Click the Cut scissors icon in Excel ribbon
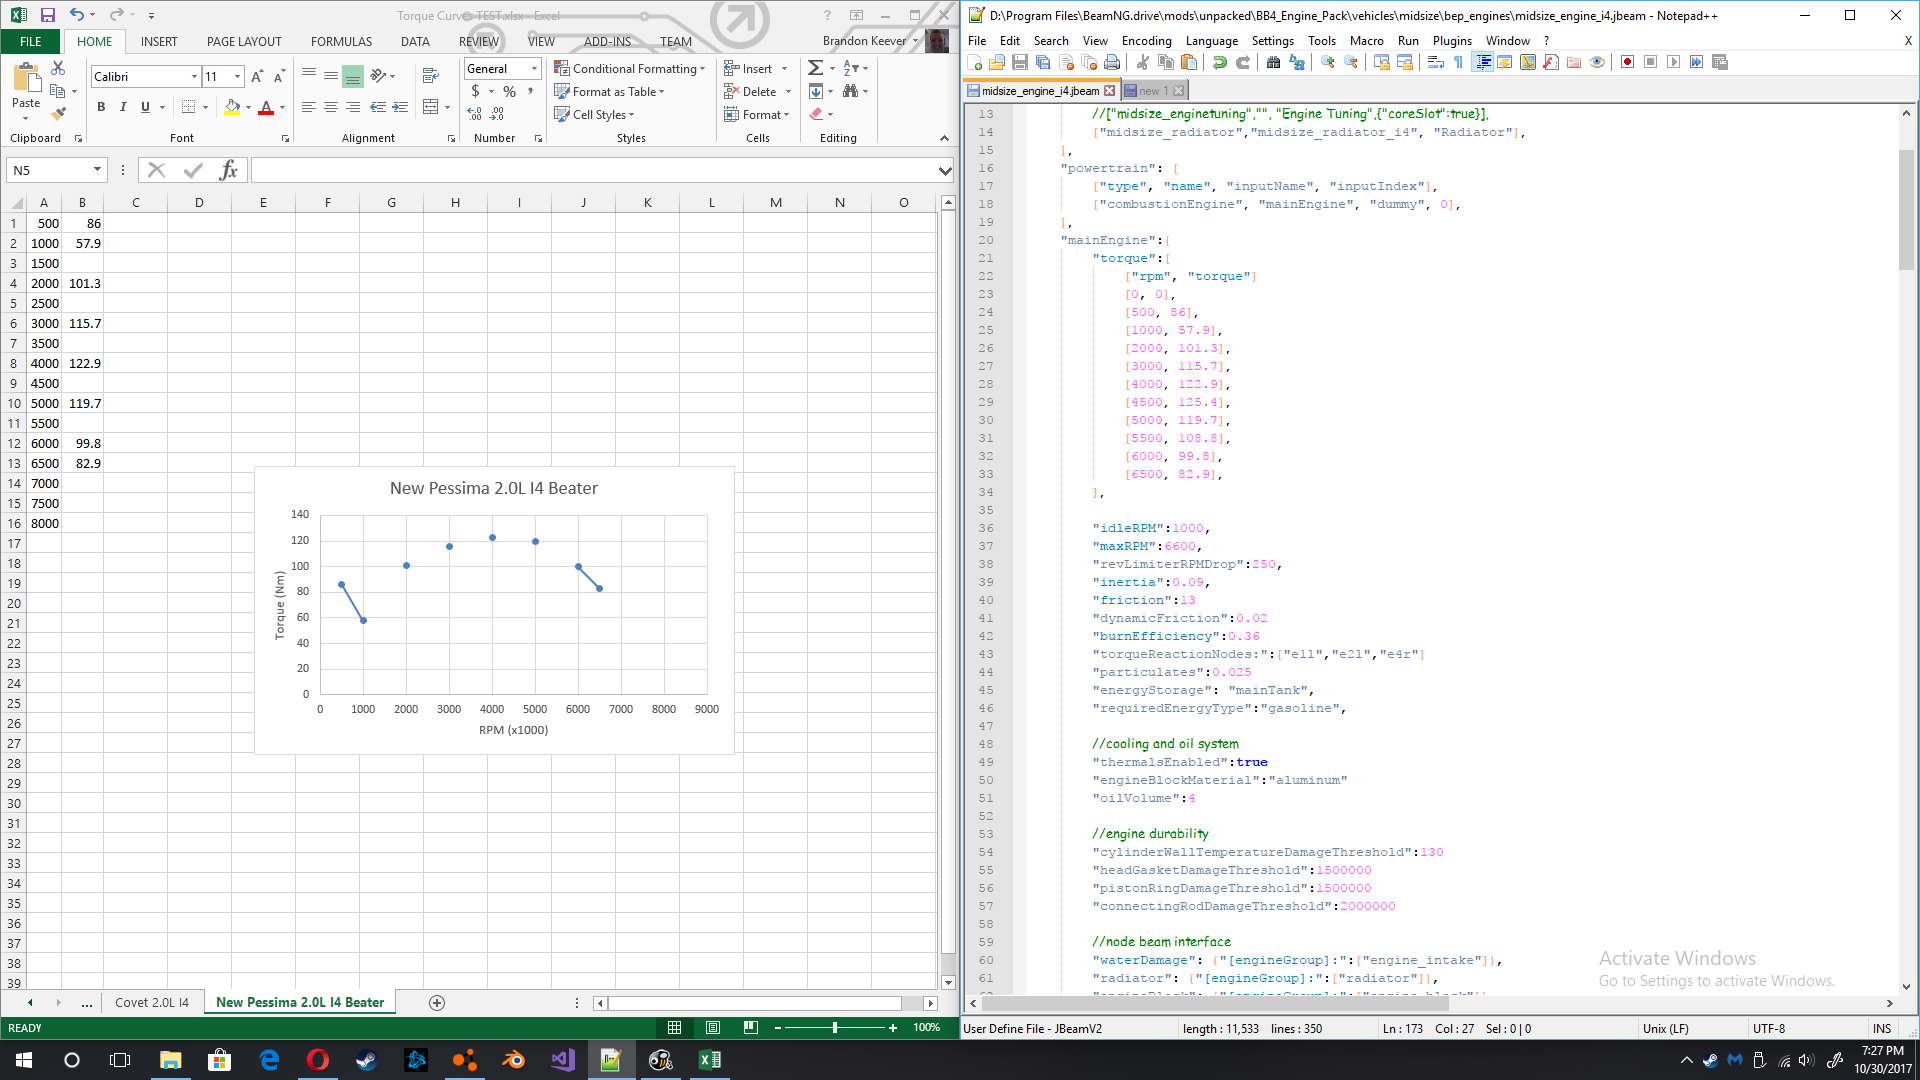The height and width of the screenshot is (1080, 1920). (58, 68)
